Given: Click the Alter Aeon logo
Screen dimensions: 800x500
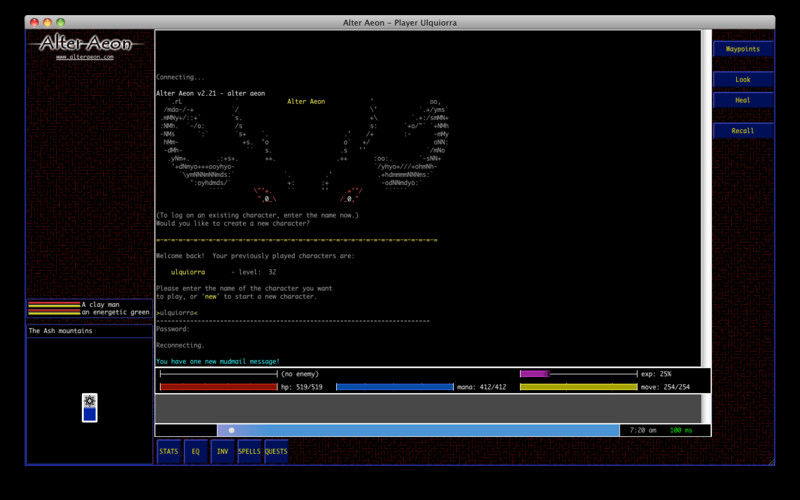Looking at the screenshot, I should point(85,43).
